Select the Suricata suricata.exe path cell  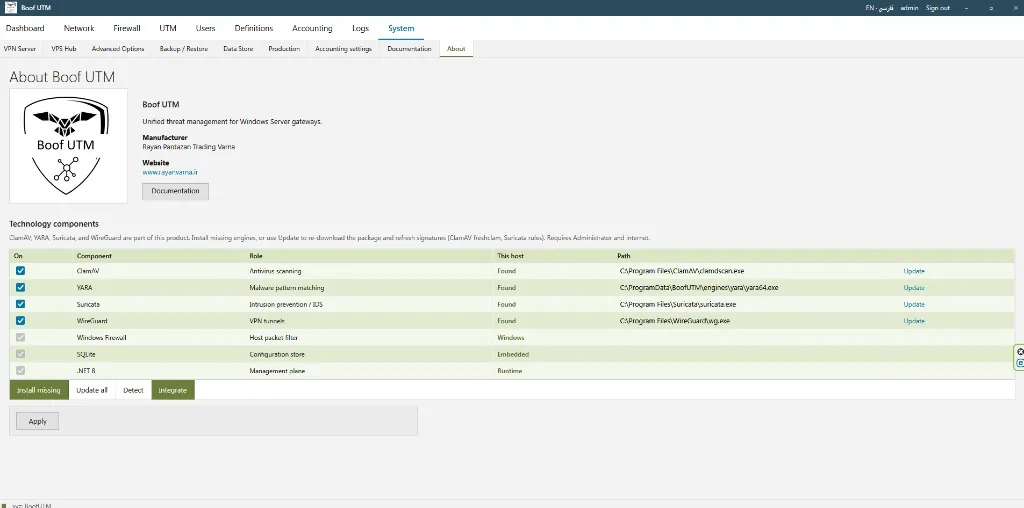[x=678, y=304]
